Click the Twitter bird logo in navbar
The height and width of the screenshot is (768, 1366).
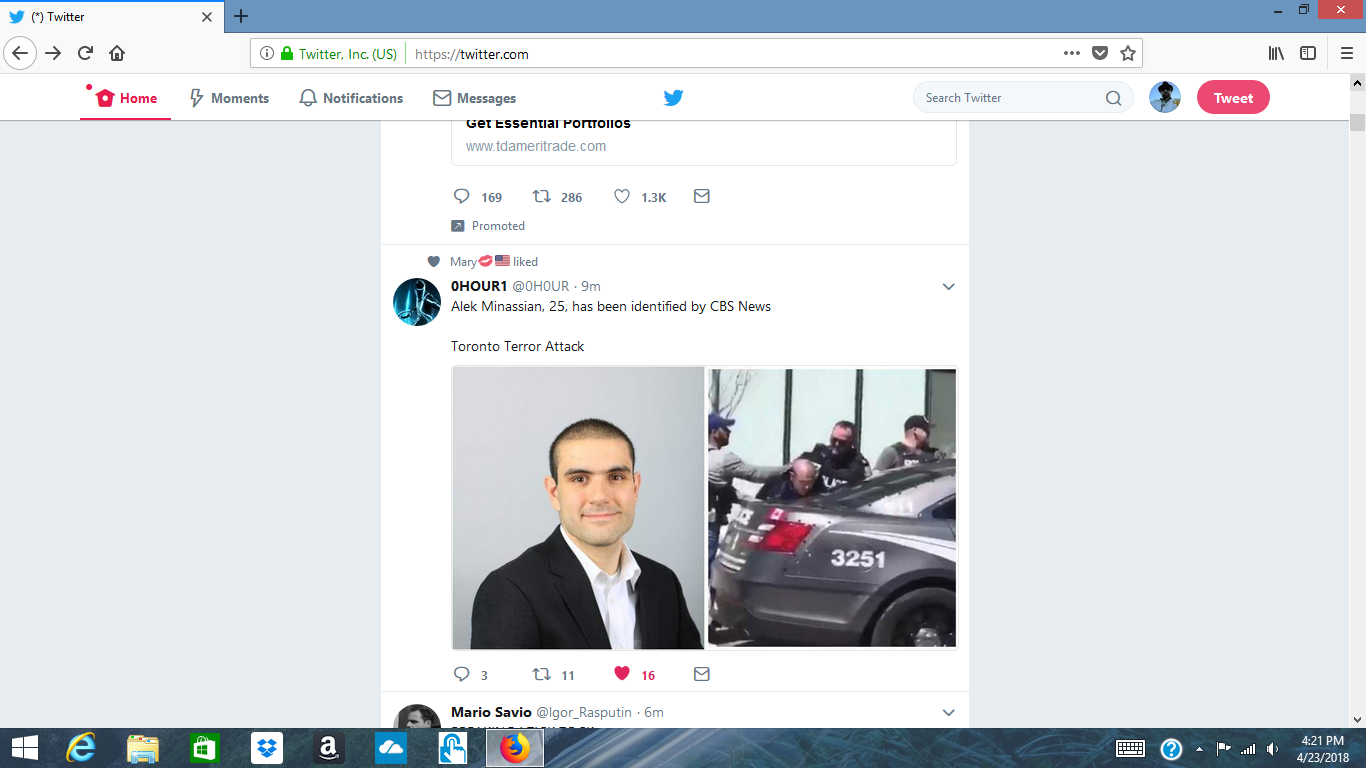coord(673,98)
